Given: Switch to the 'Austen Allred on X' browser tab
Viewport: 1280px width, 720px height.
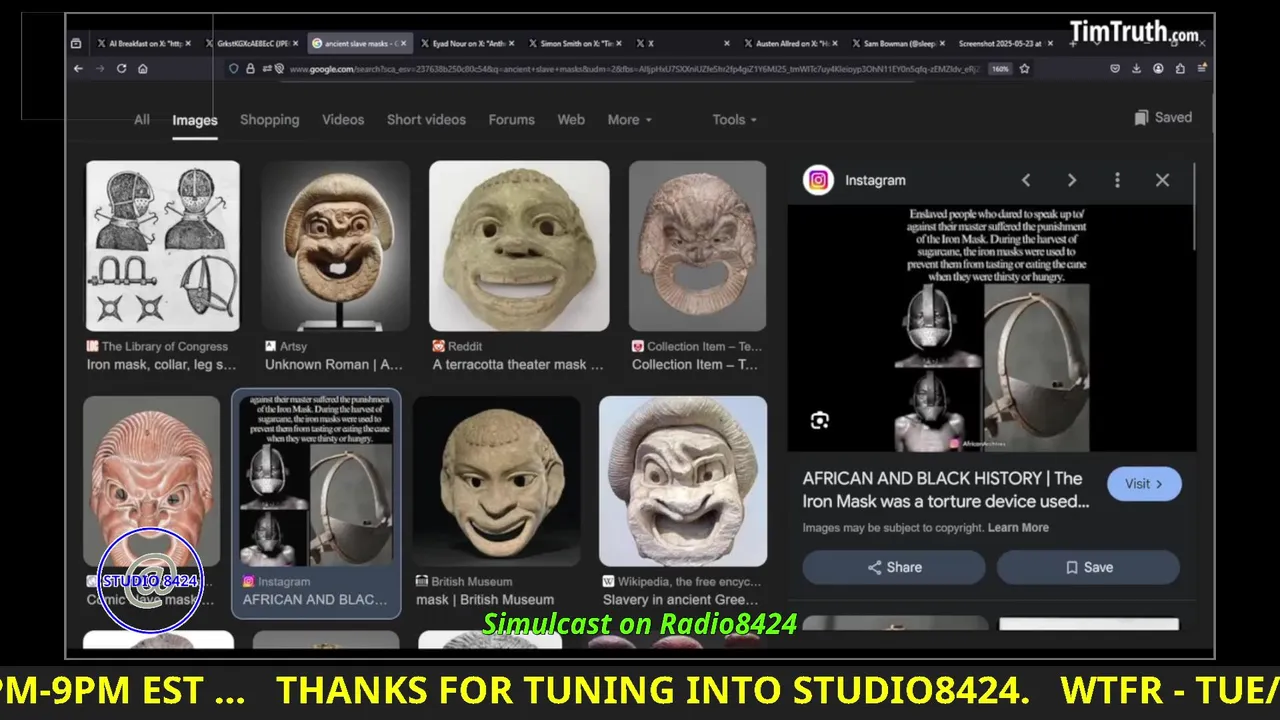Looking at the screenshot, I should tap(793, 43).
